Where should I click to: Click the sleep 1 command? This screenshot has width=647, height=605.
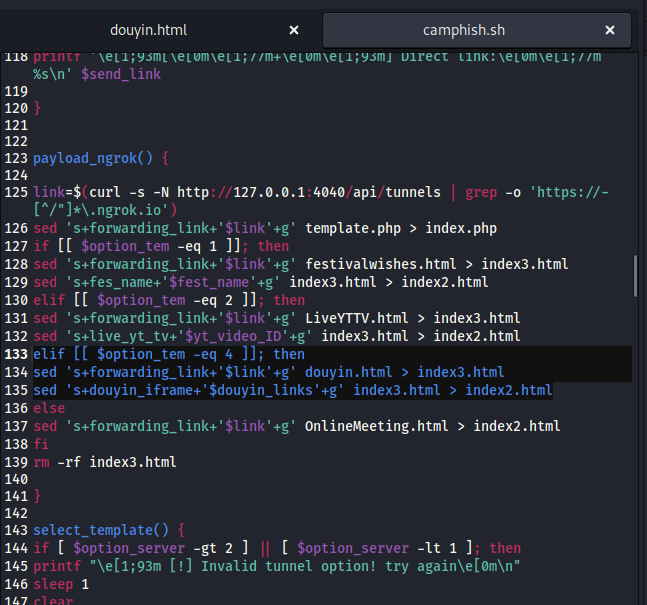pos(60,583)
